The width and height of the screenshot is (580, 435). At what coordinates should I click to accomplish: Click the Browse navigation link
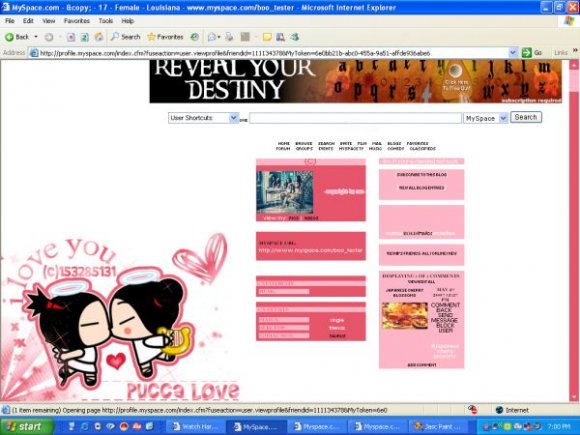tap(304, 144)
